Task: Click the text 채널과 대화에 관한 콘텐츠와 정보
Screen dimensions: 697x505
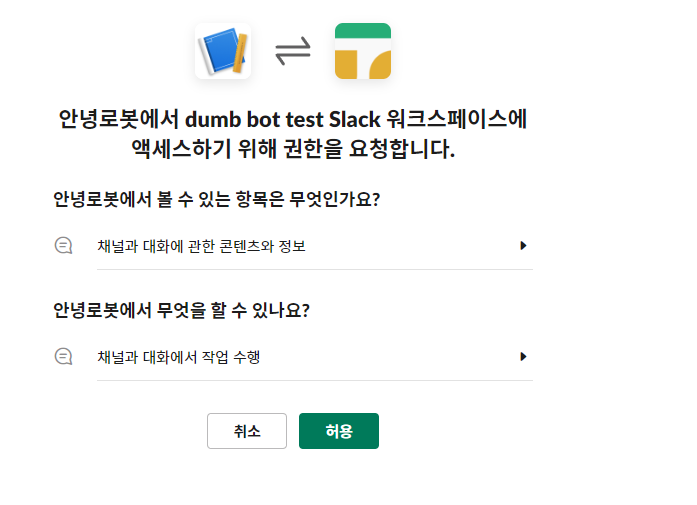Action: [201, 246]
